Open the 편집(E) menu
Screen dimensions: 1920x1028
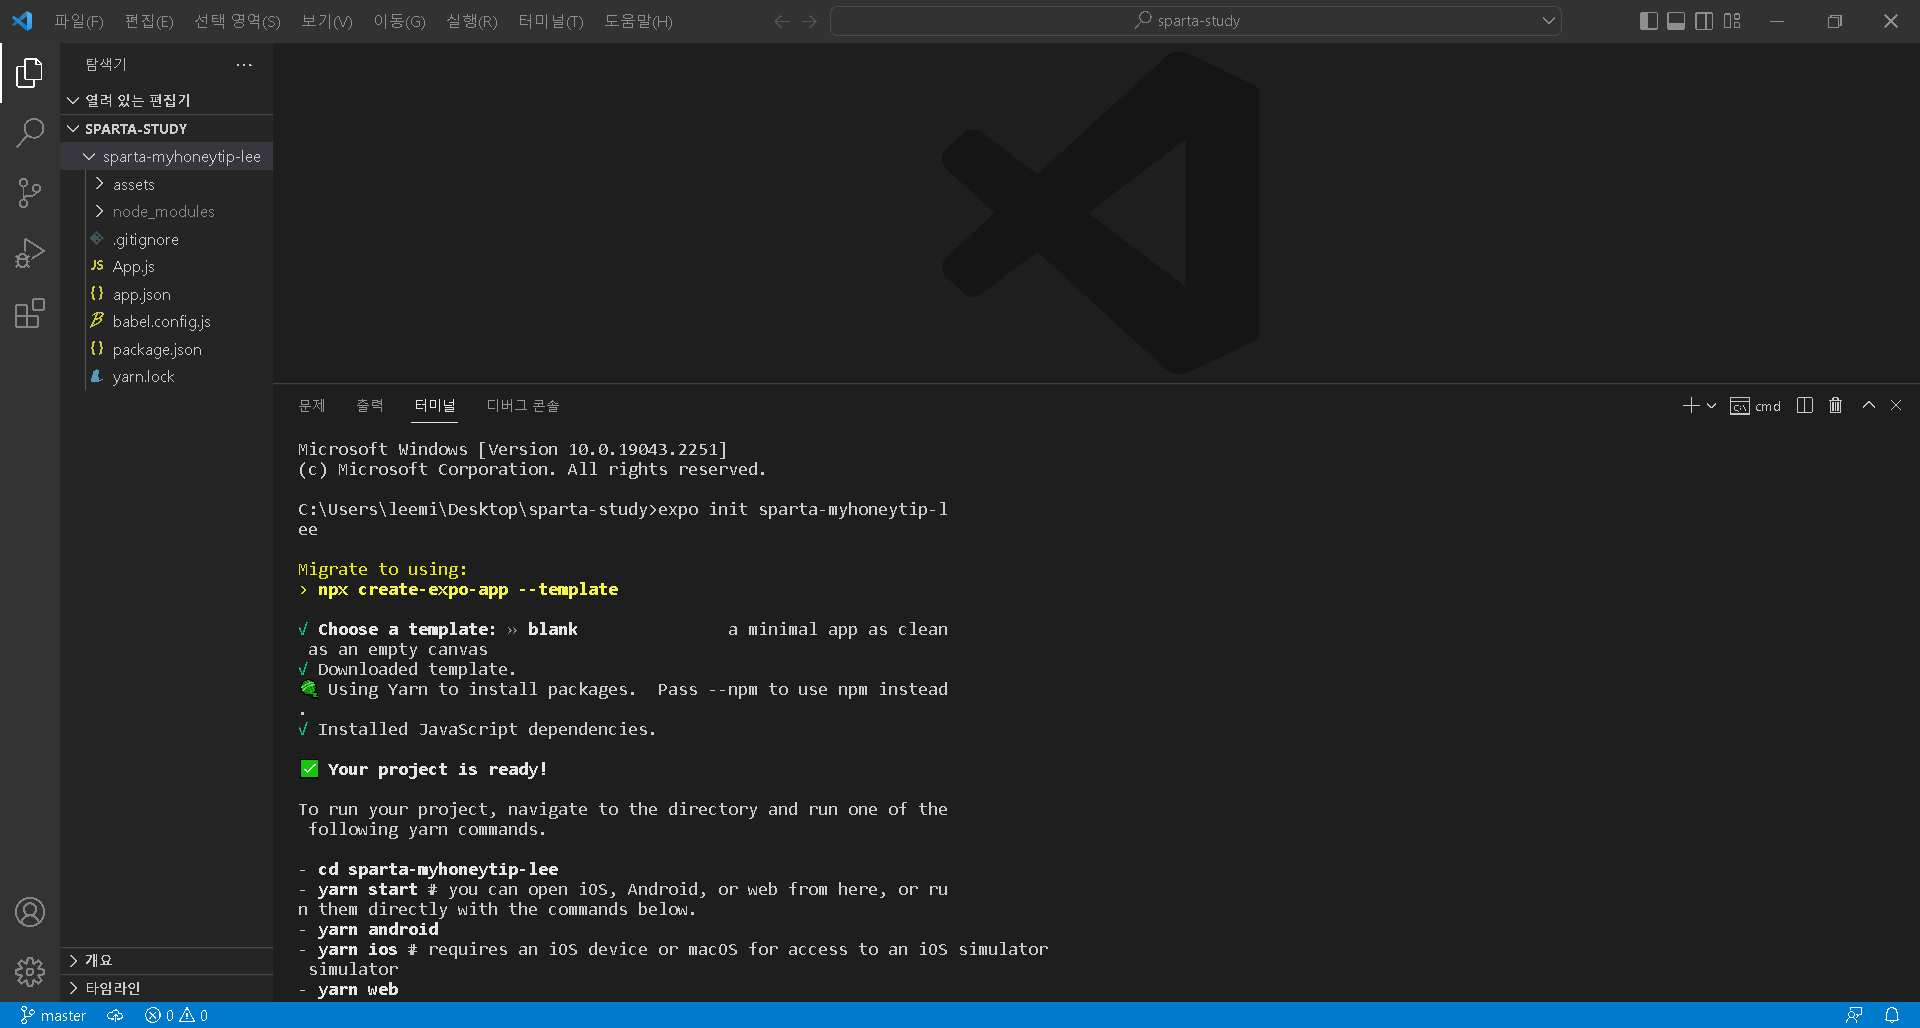pyautogui.click(x=149, y=21)
